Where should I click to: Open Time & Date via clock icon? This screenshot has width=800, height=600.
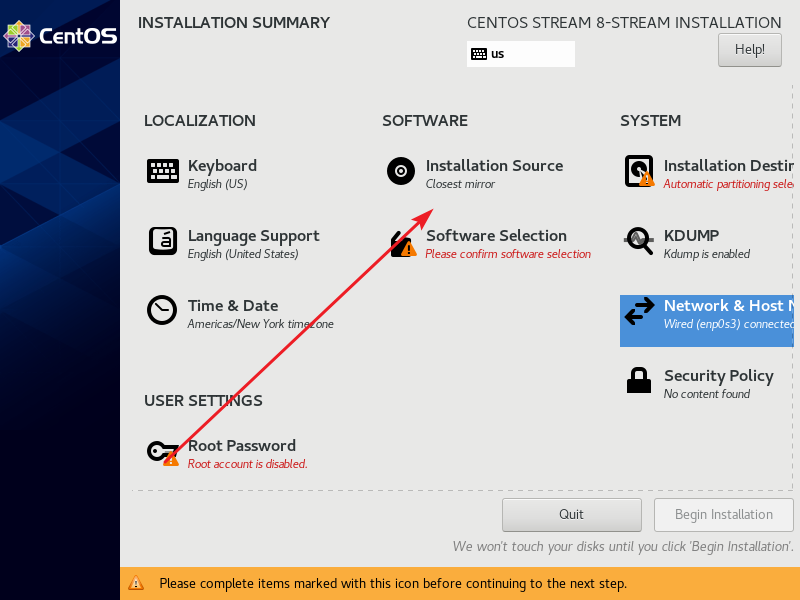pos(162,311)
